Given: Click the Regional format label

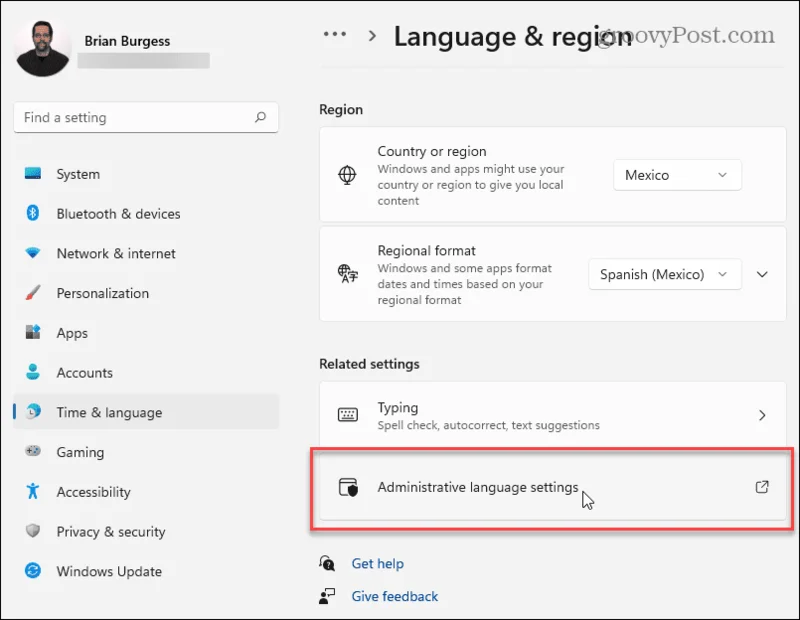Looking at the screenshot, I should 427,251.
